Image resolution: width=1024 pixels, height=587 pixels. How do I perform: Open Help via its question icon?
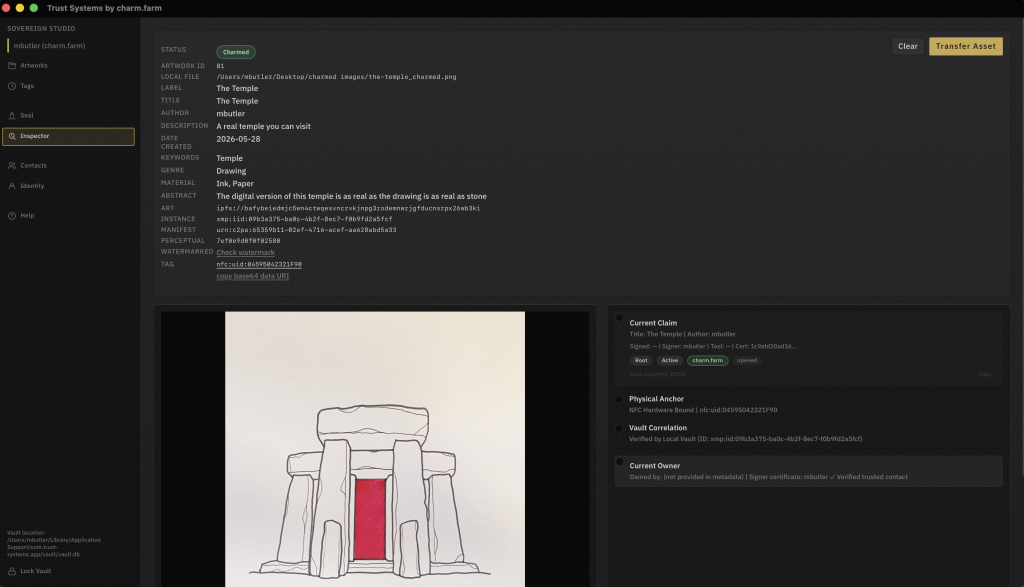click(12, 215)
